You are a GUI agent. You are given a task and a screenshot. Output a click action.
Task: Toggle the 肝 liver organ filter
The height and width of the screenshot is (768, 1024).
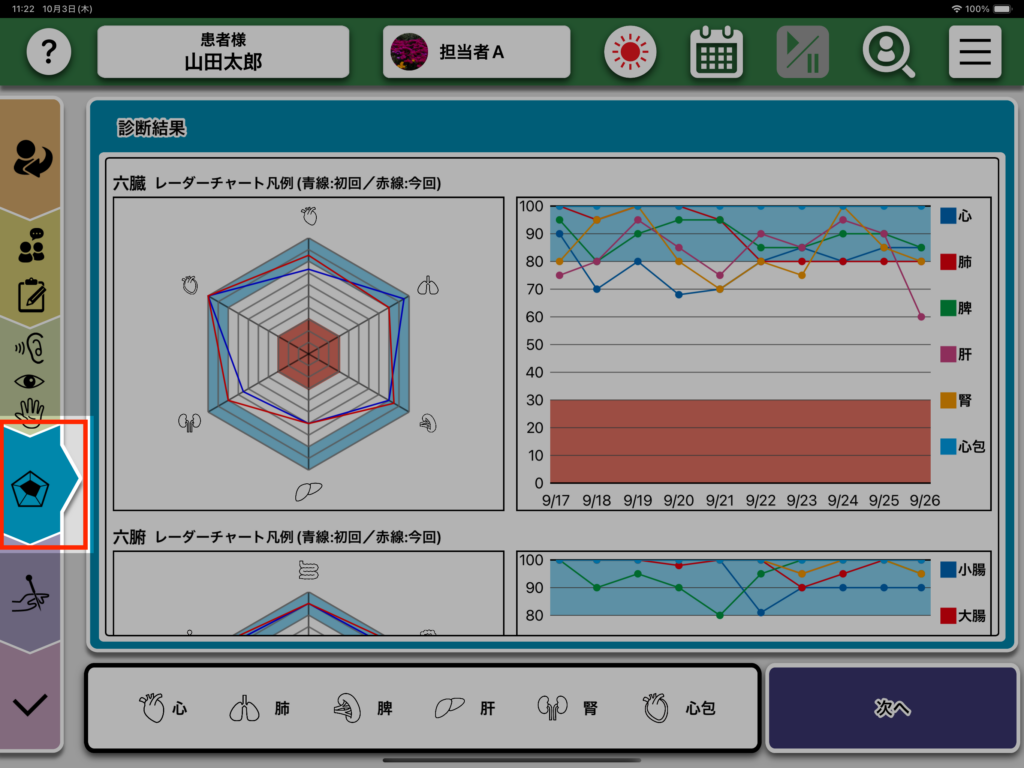[465, 709]
